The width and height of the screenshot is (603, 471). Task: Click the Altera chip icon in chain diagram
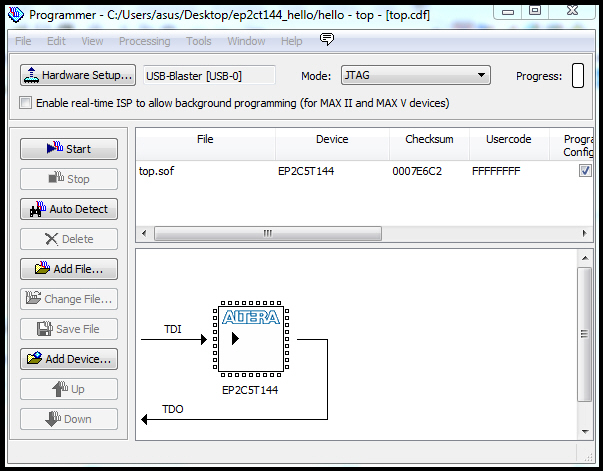[x=251, y=339]
